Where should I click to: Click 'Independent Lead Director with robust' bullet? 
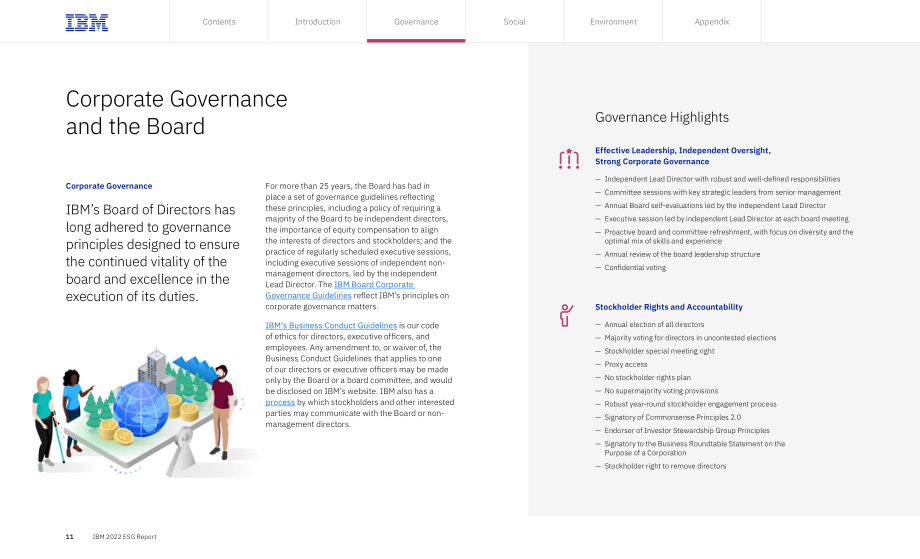coord(722,179)
